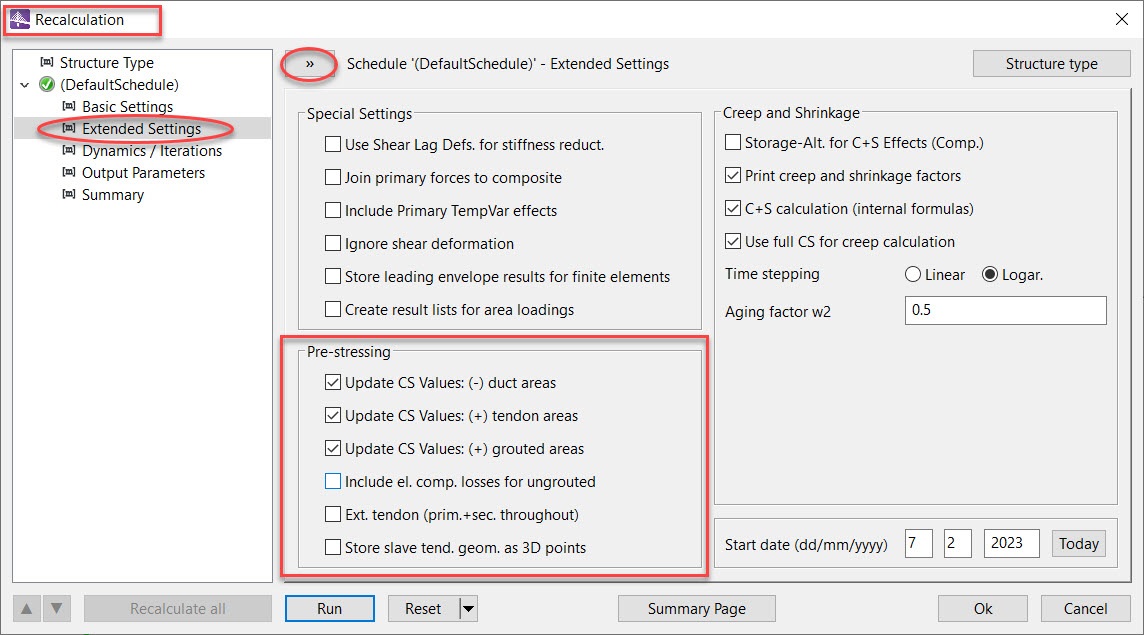Click the icon beside Basic Settings

69,107
